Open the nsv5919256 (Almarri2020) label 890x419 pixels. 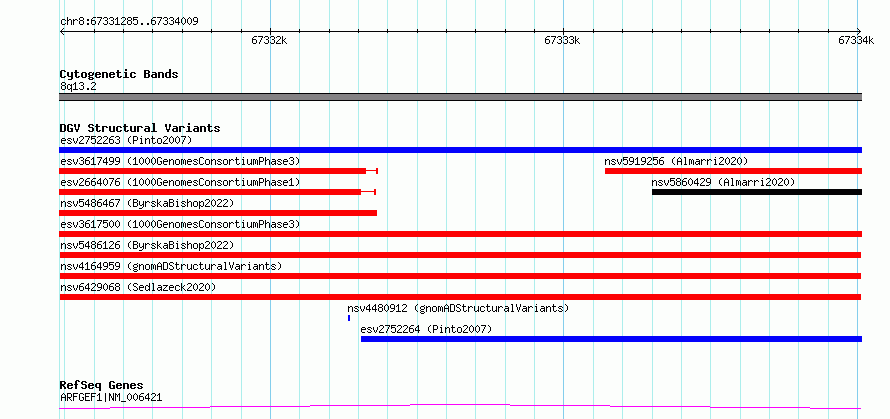[x=676, y=161]
